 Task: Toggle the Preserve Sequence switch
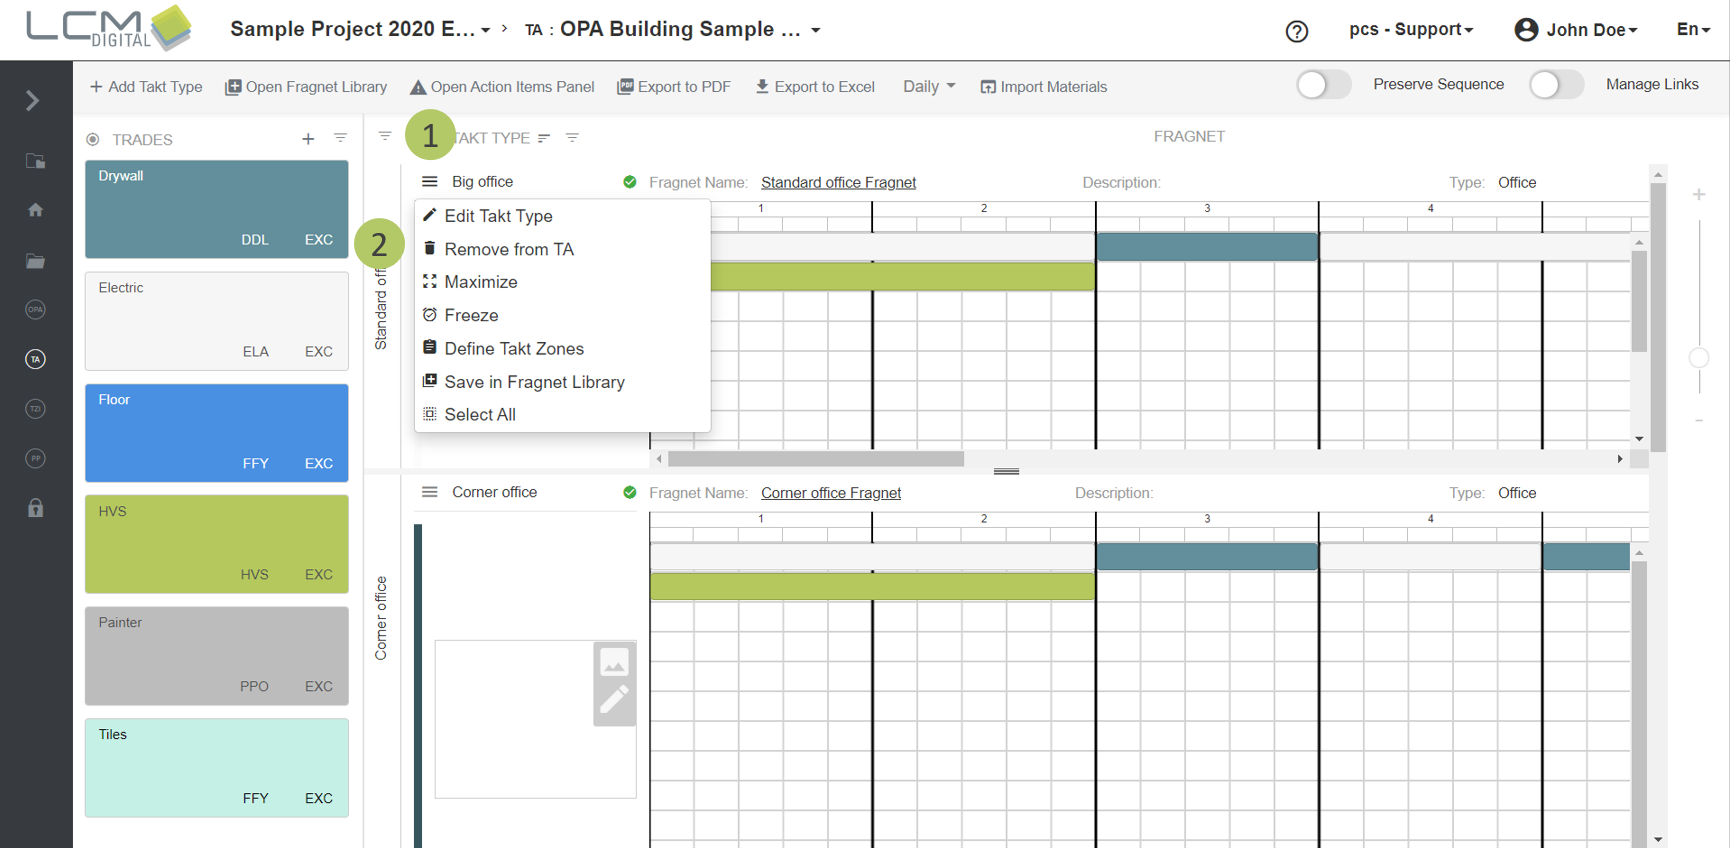1323,85
